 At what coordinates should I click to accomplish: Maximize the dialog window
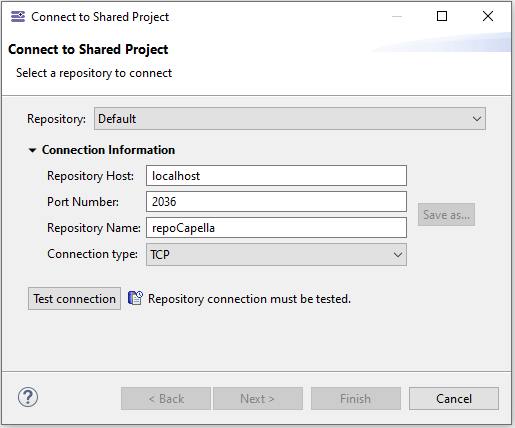pos(442,16)
